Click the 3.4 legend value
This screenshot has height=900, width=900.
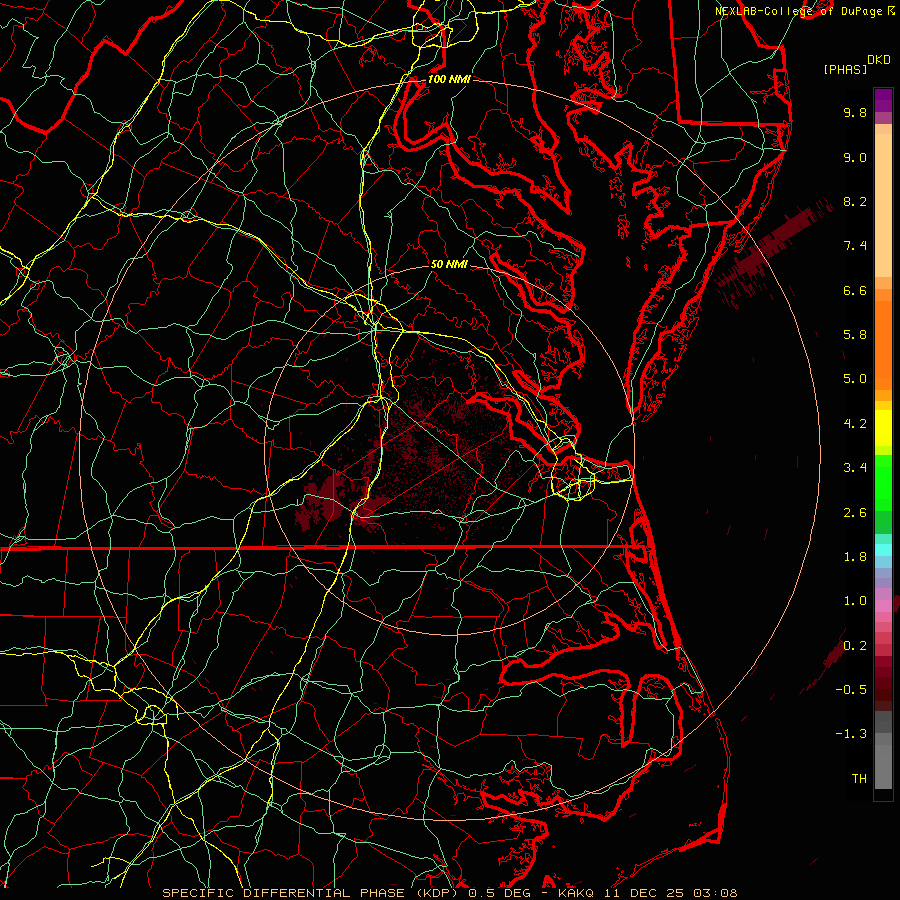click(855, 468)
